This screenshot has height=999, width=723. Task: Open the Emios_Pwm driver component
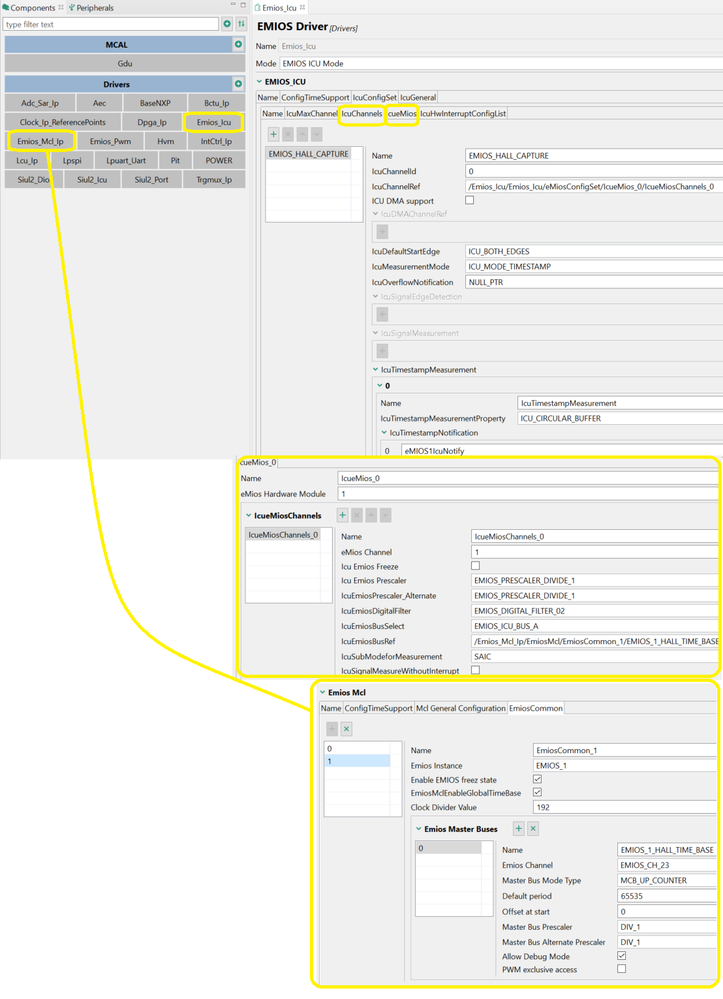[110, 141]
